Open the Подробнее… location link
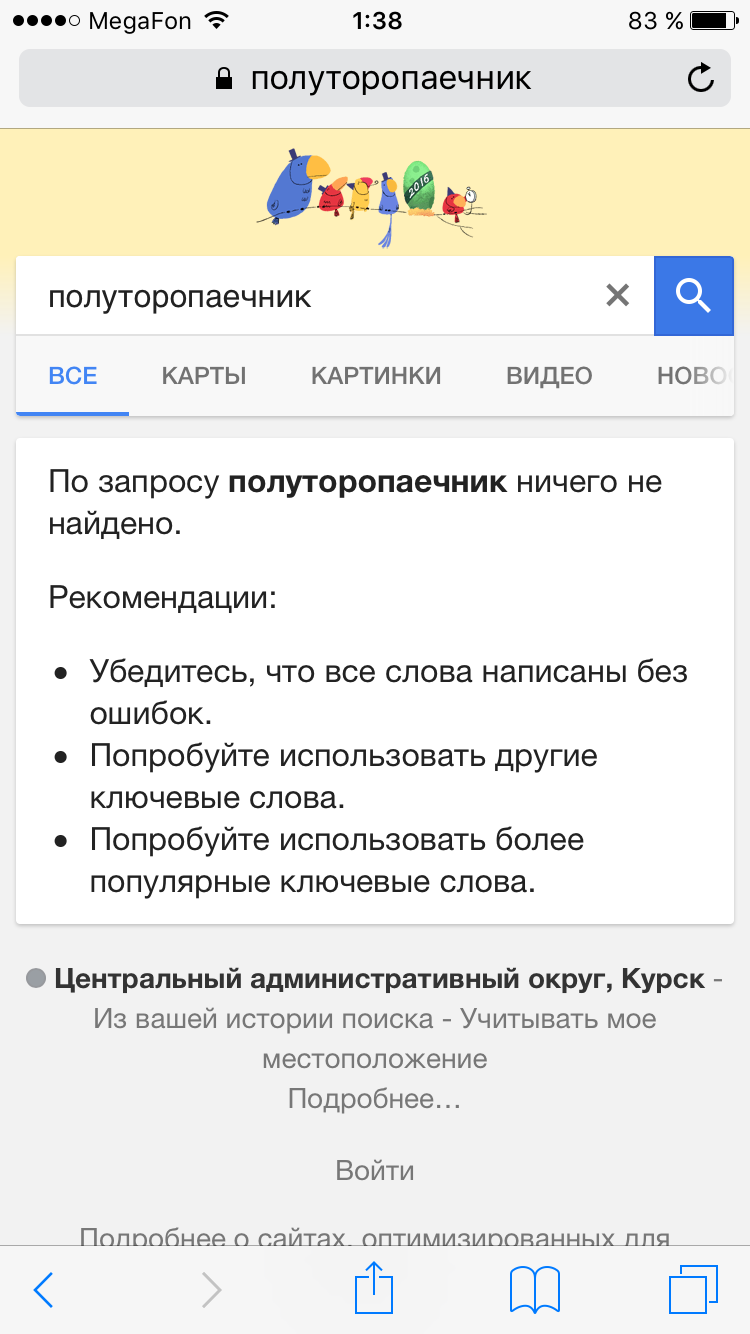Screen dimensions: 750x1334 click(374, 1099)
